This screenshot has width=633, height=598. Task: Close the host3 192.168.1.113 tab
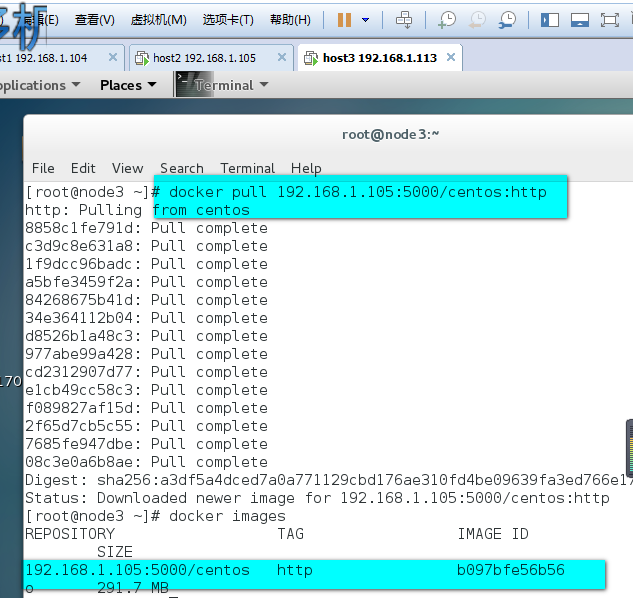(x=451, y=57)
